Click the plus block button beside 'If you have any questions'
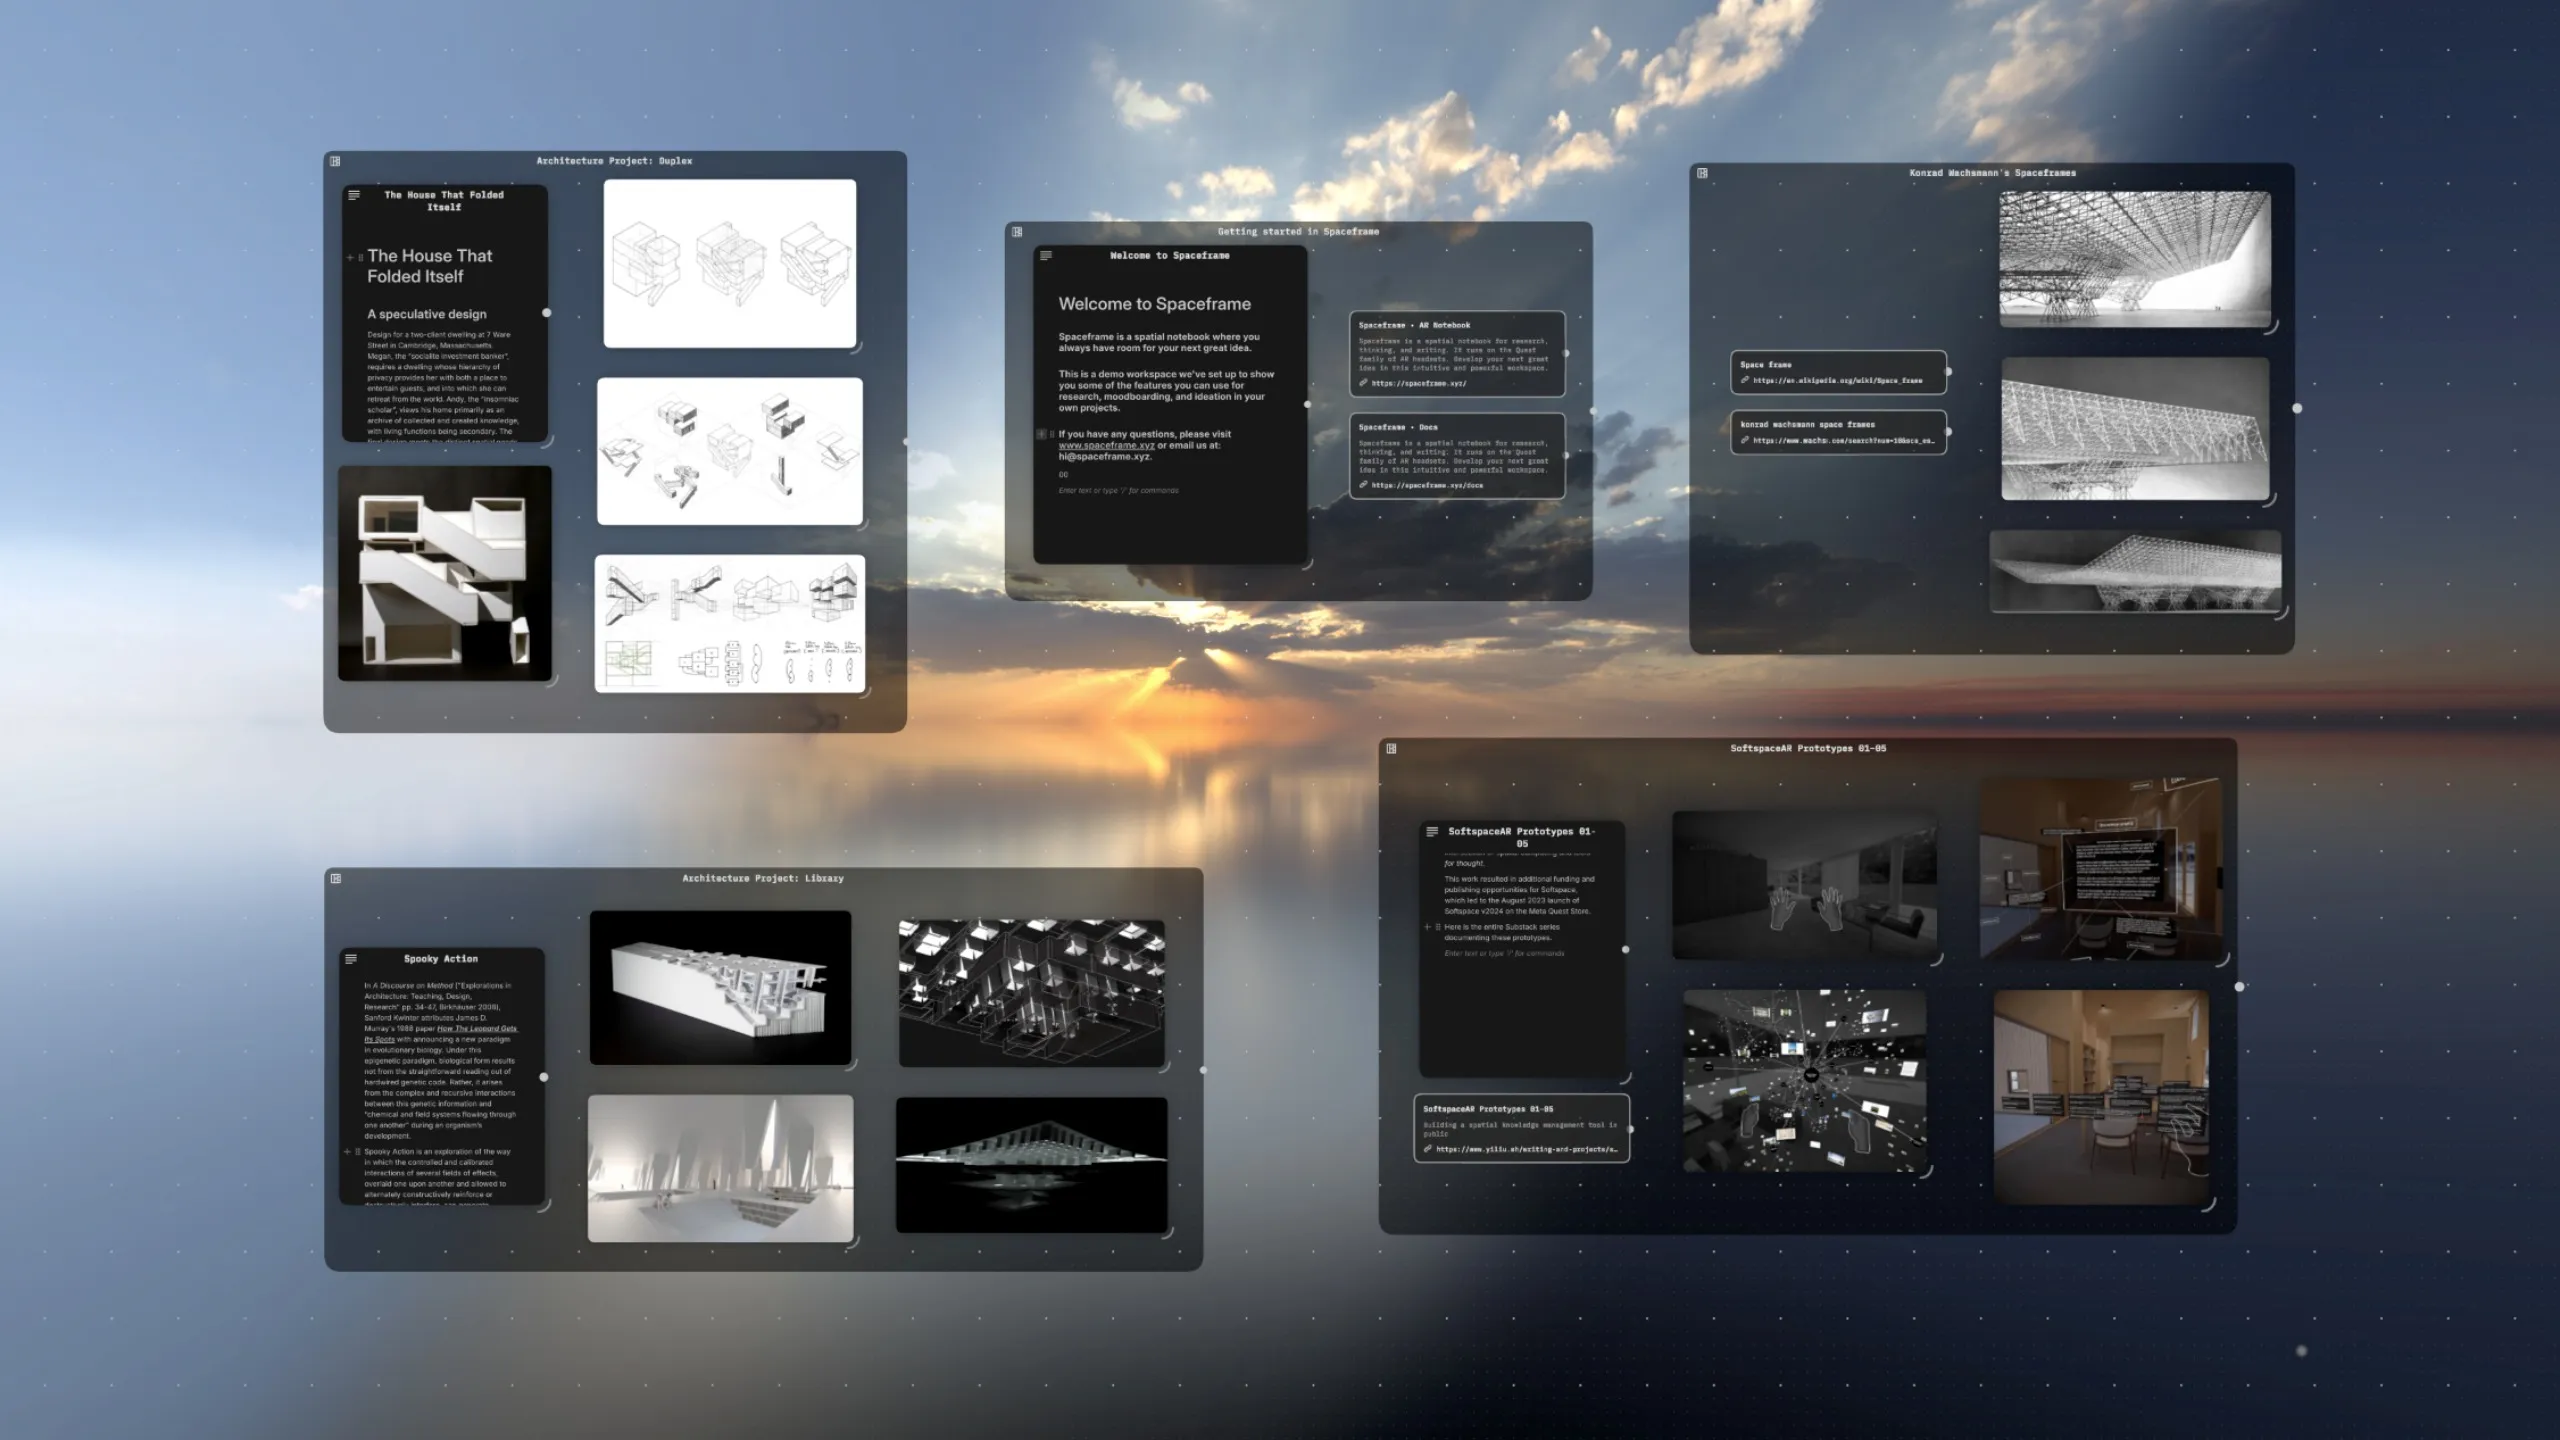This screenshot has height=1440, width=2560. click(1041, 434)
